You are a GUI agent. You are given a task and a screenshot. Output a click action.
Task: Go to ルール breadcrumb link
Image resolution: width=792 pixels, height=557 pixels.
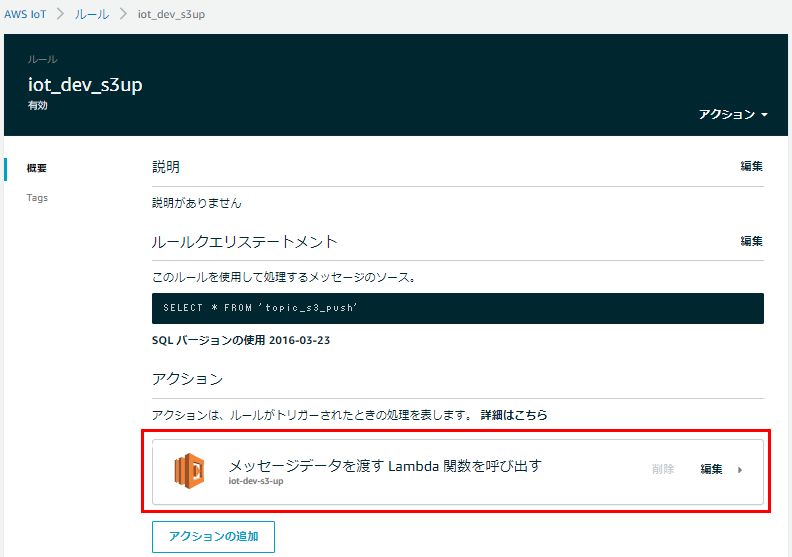tap(92, 14)
